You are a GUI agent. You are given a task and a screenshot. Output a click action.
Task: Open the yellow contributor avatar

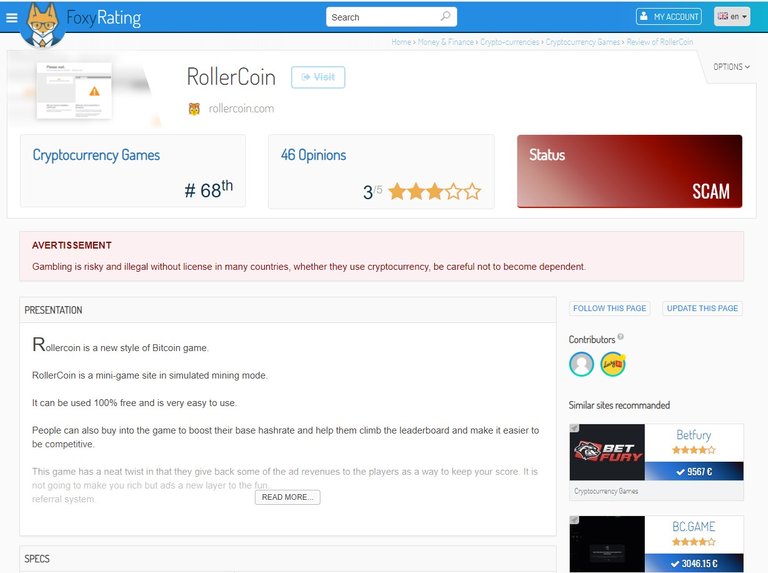coord(613,364)
